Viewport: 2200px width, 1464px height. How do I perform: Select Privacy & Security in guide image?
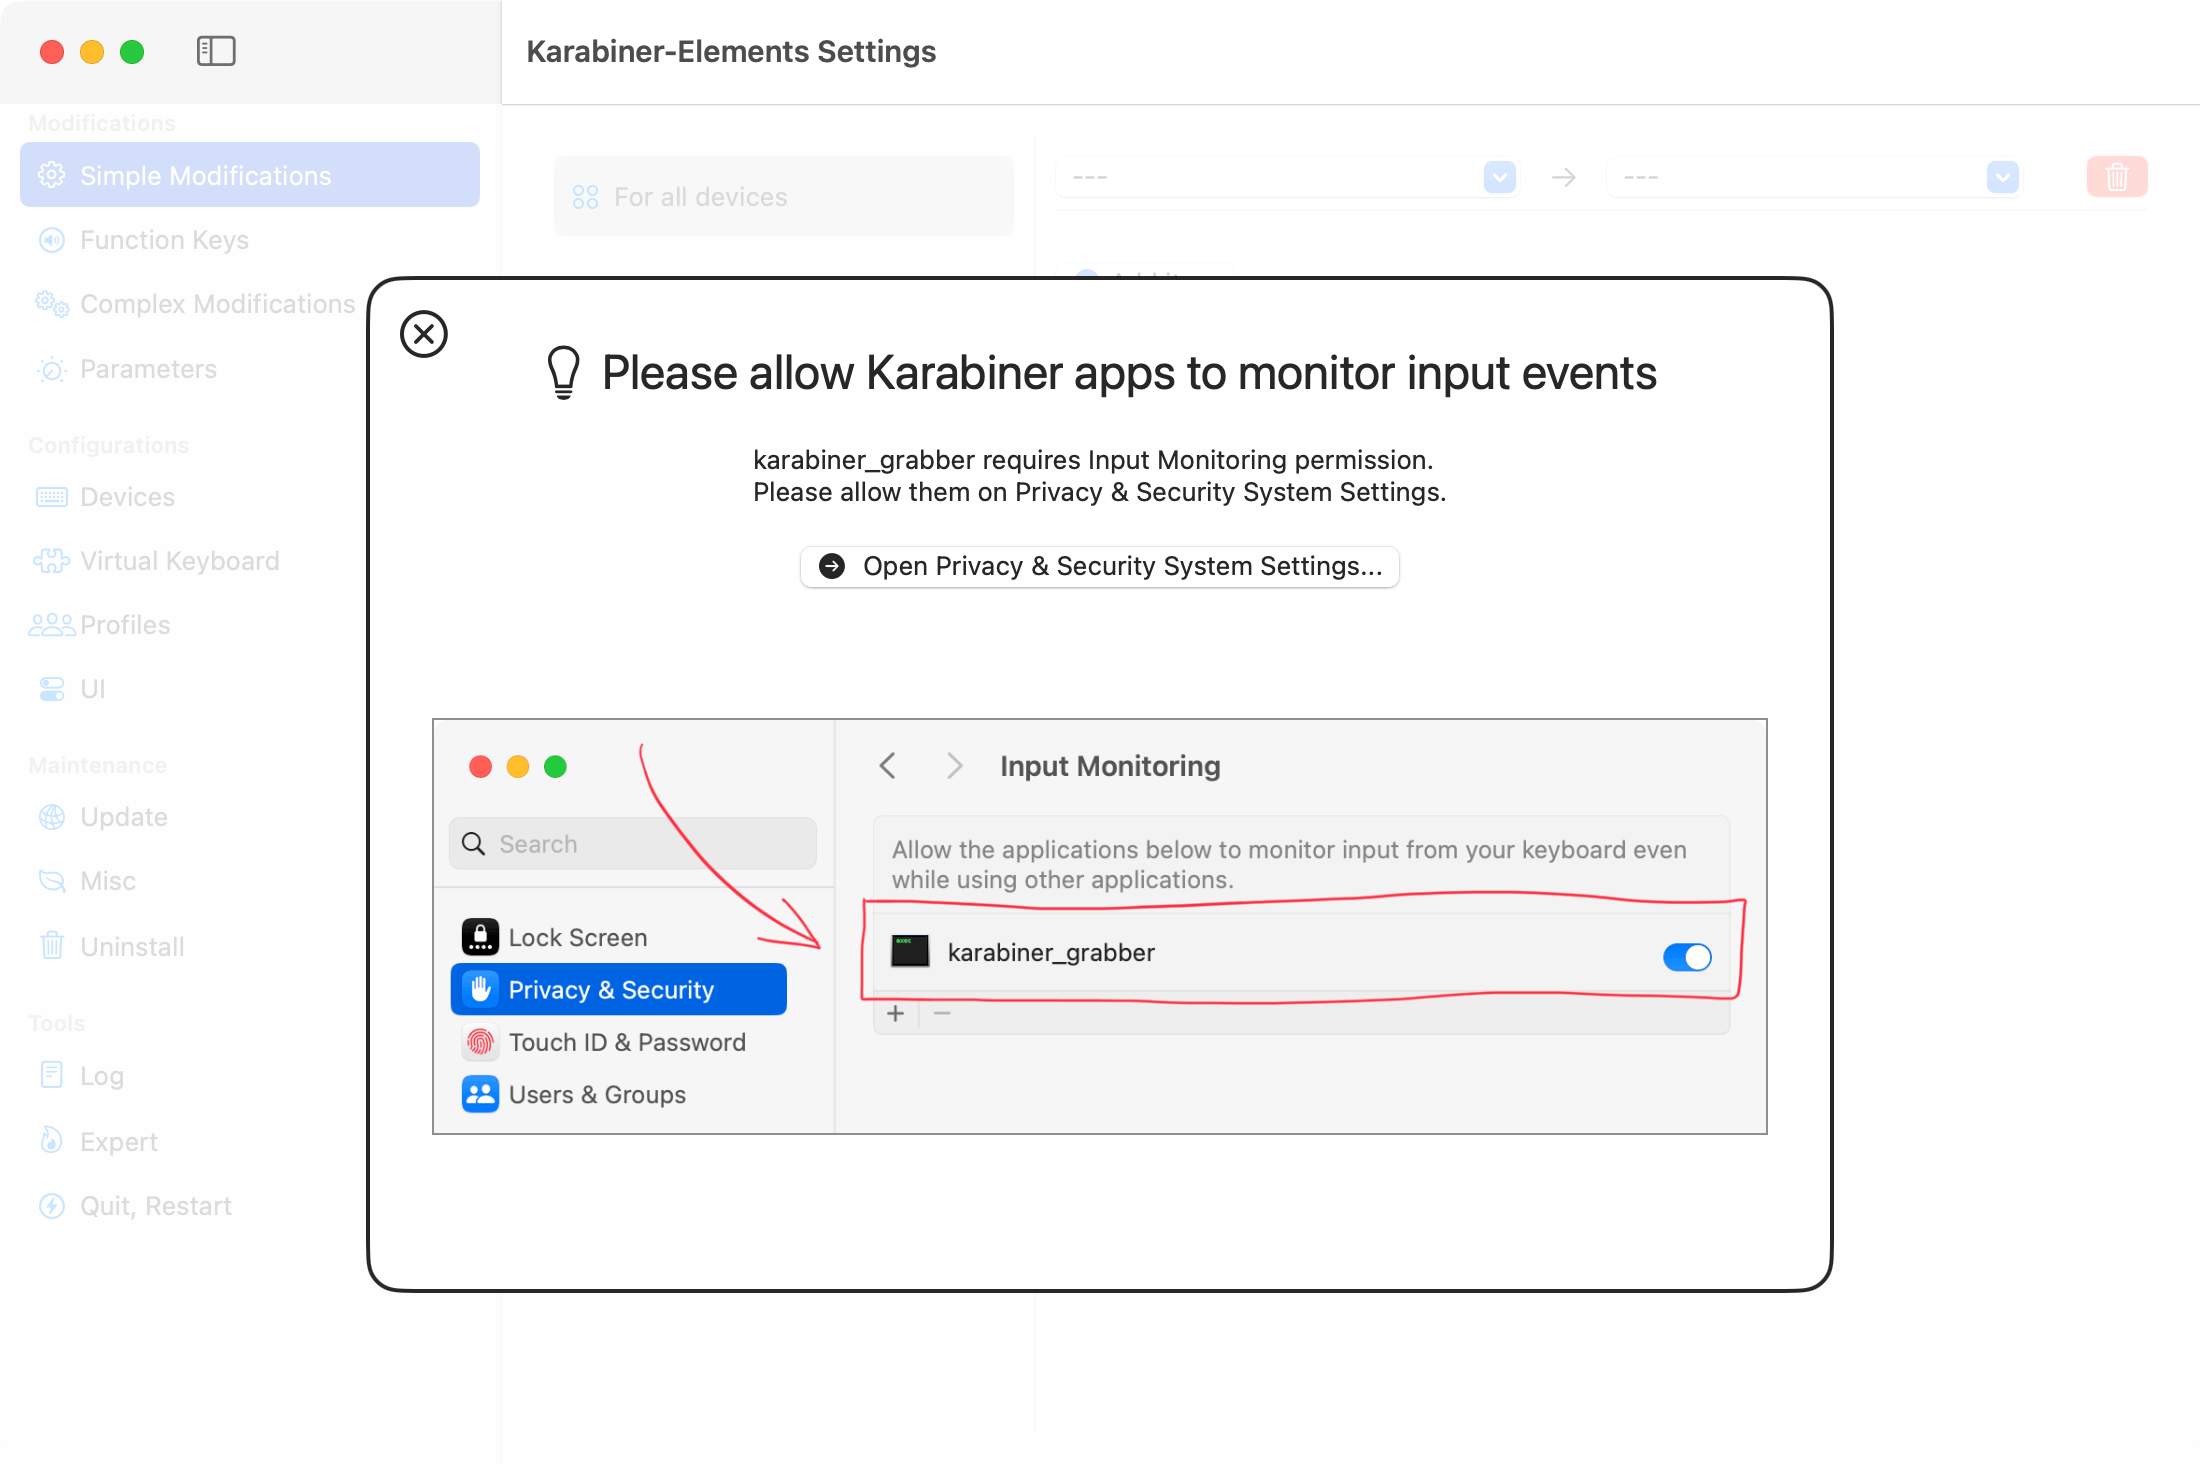(x=619, y=989)
